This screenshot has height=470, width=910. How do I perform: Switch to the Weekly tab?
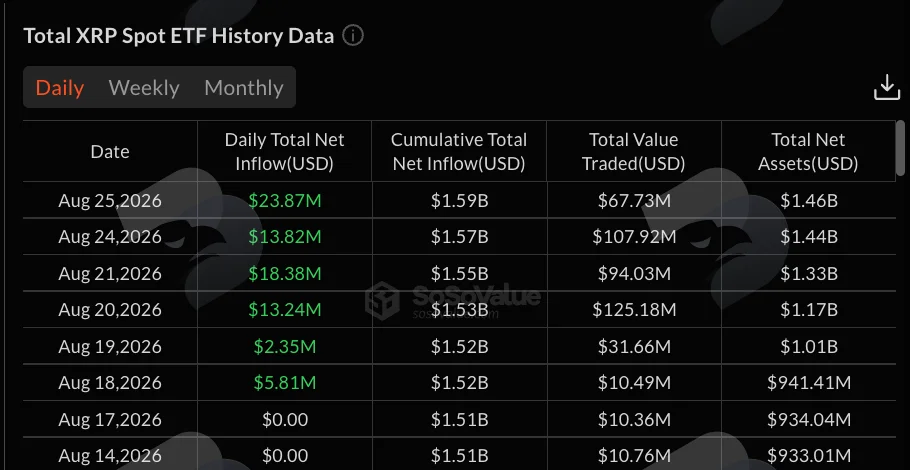(144, 88)
